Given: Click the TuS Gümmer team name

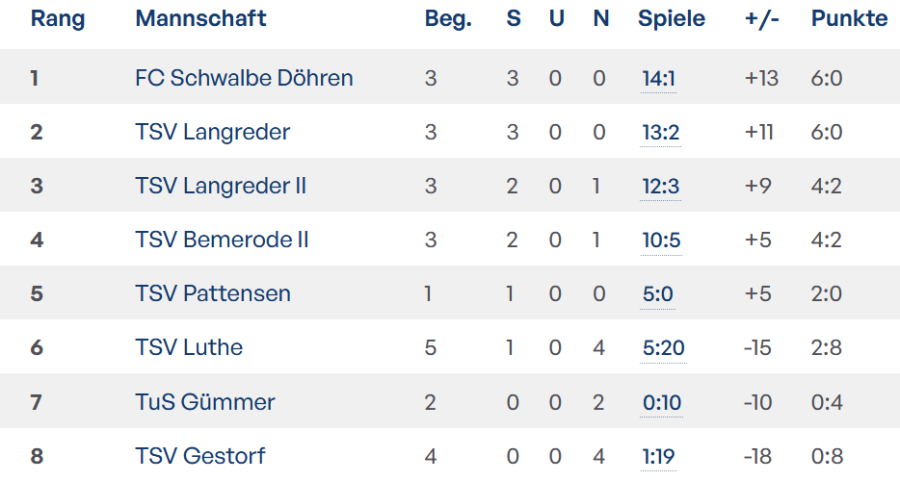Looking at the screenshot, I should pyautogui.click(x=205, y=402).
